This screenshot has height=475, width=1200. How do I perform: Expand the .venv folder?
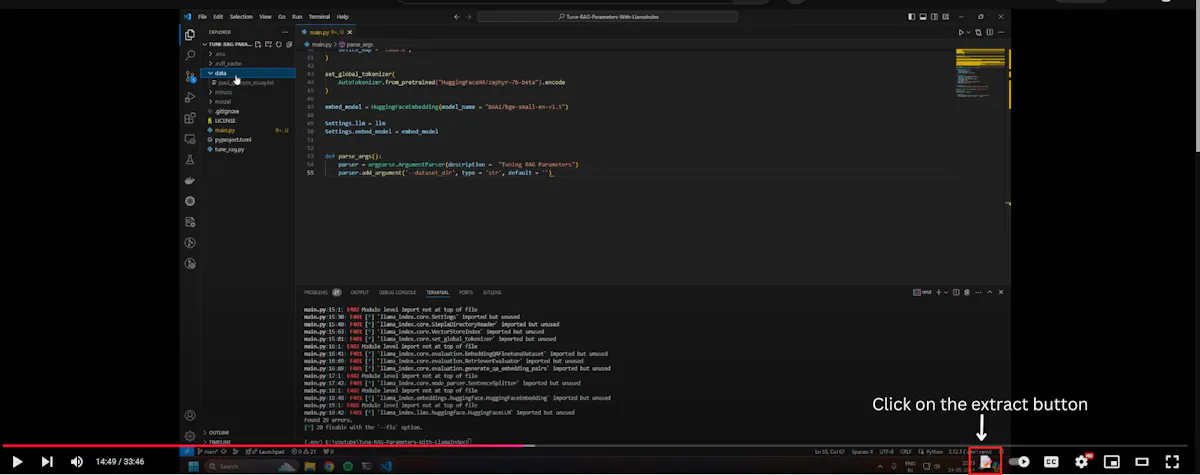point(247,54)
